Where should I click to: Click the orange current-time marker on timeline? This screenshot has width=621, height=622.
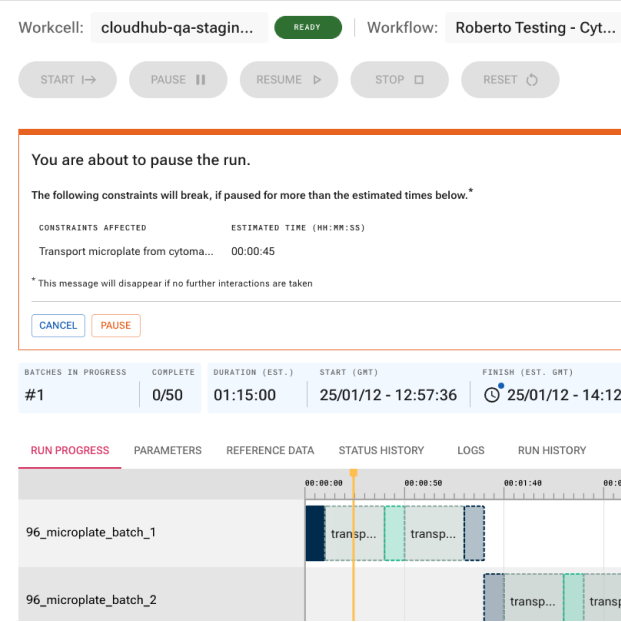point(353,473)
